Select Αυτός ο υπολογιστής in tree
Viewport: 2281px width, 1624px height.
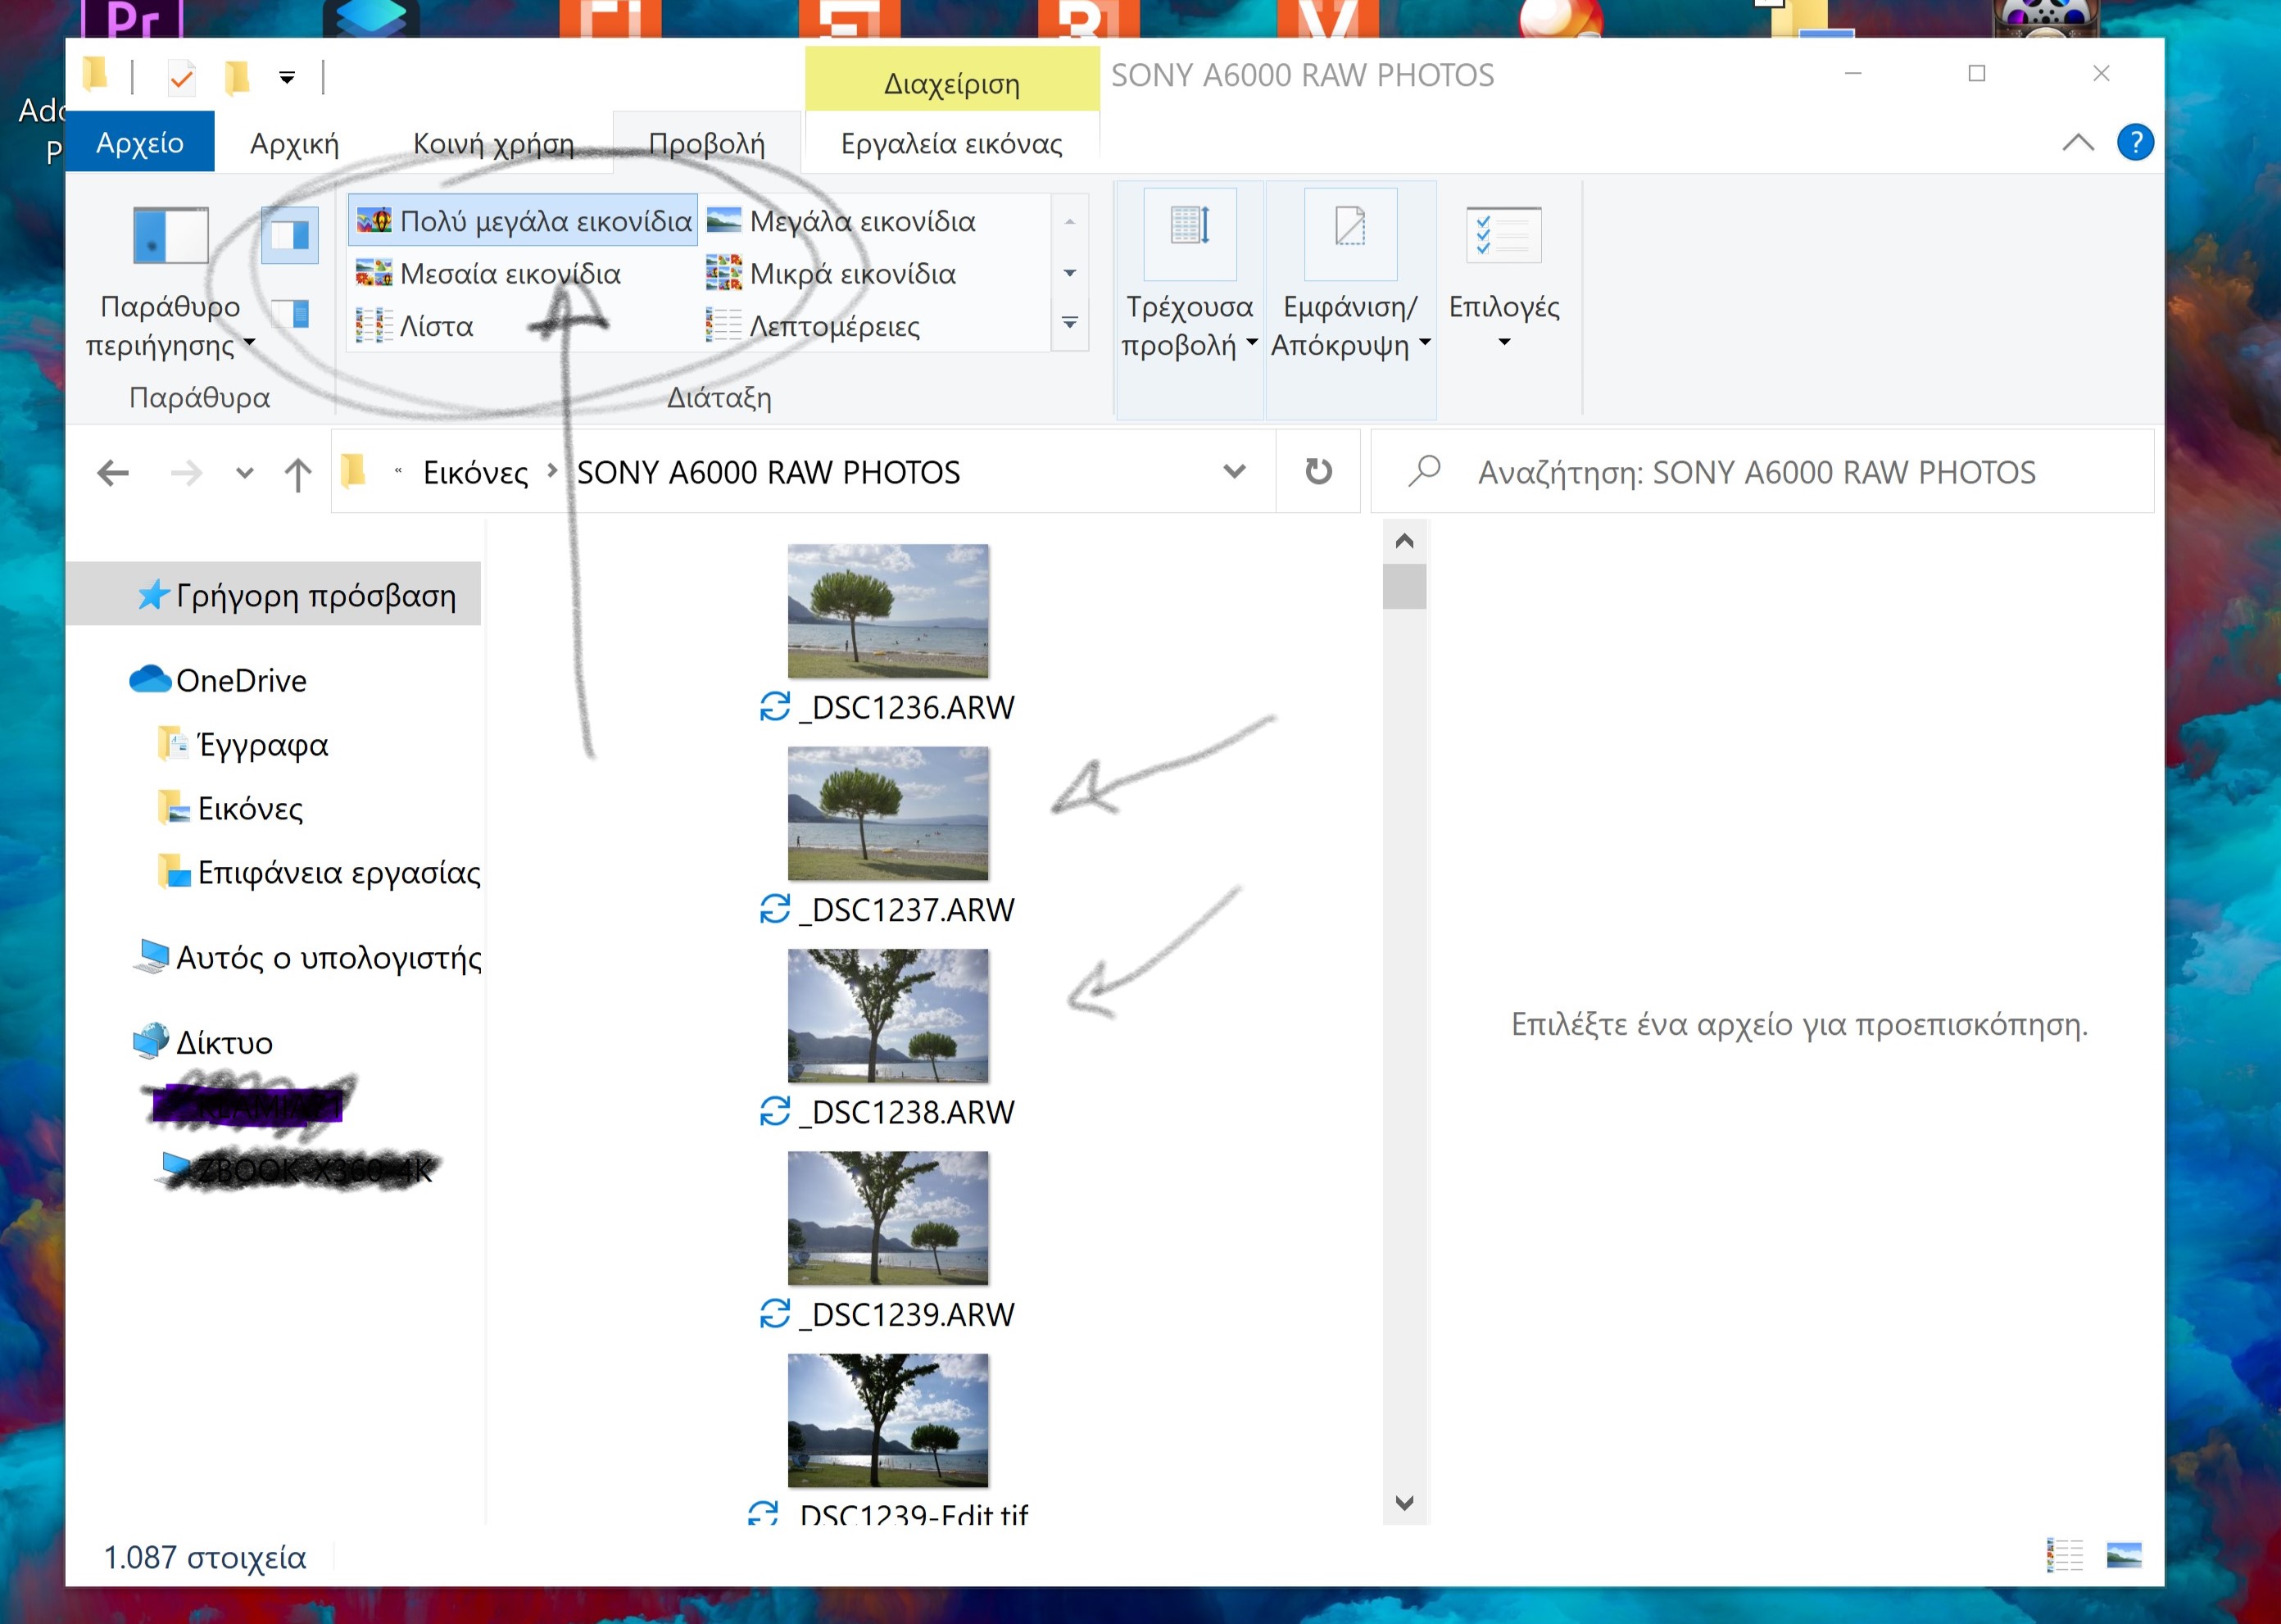[307, 958]
